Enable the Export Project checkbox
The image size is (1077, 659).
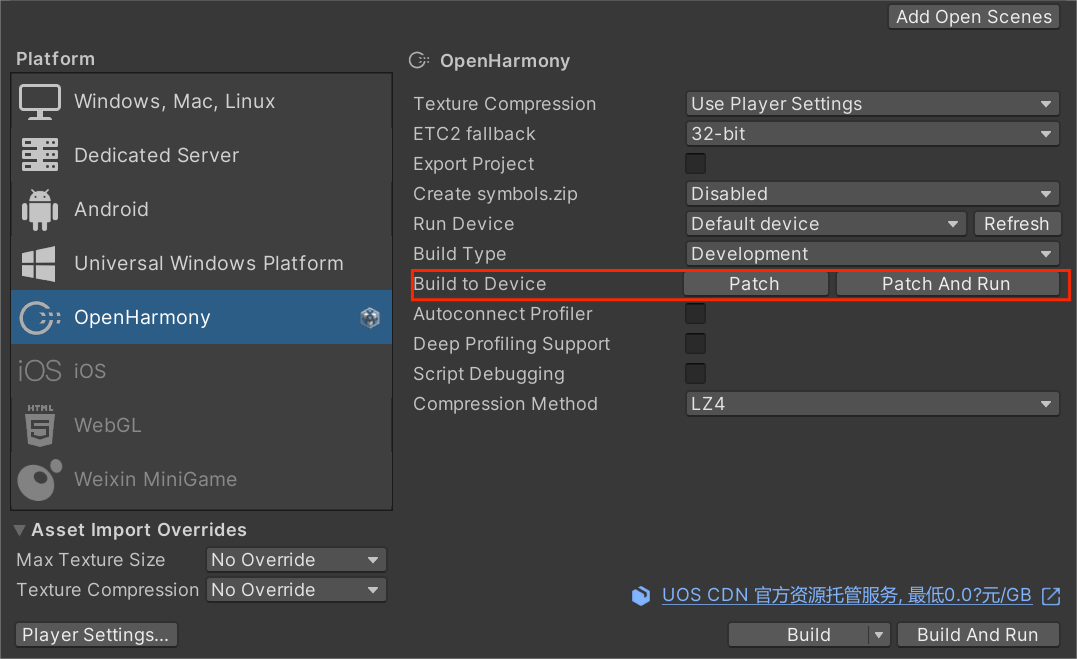(694, 163)
